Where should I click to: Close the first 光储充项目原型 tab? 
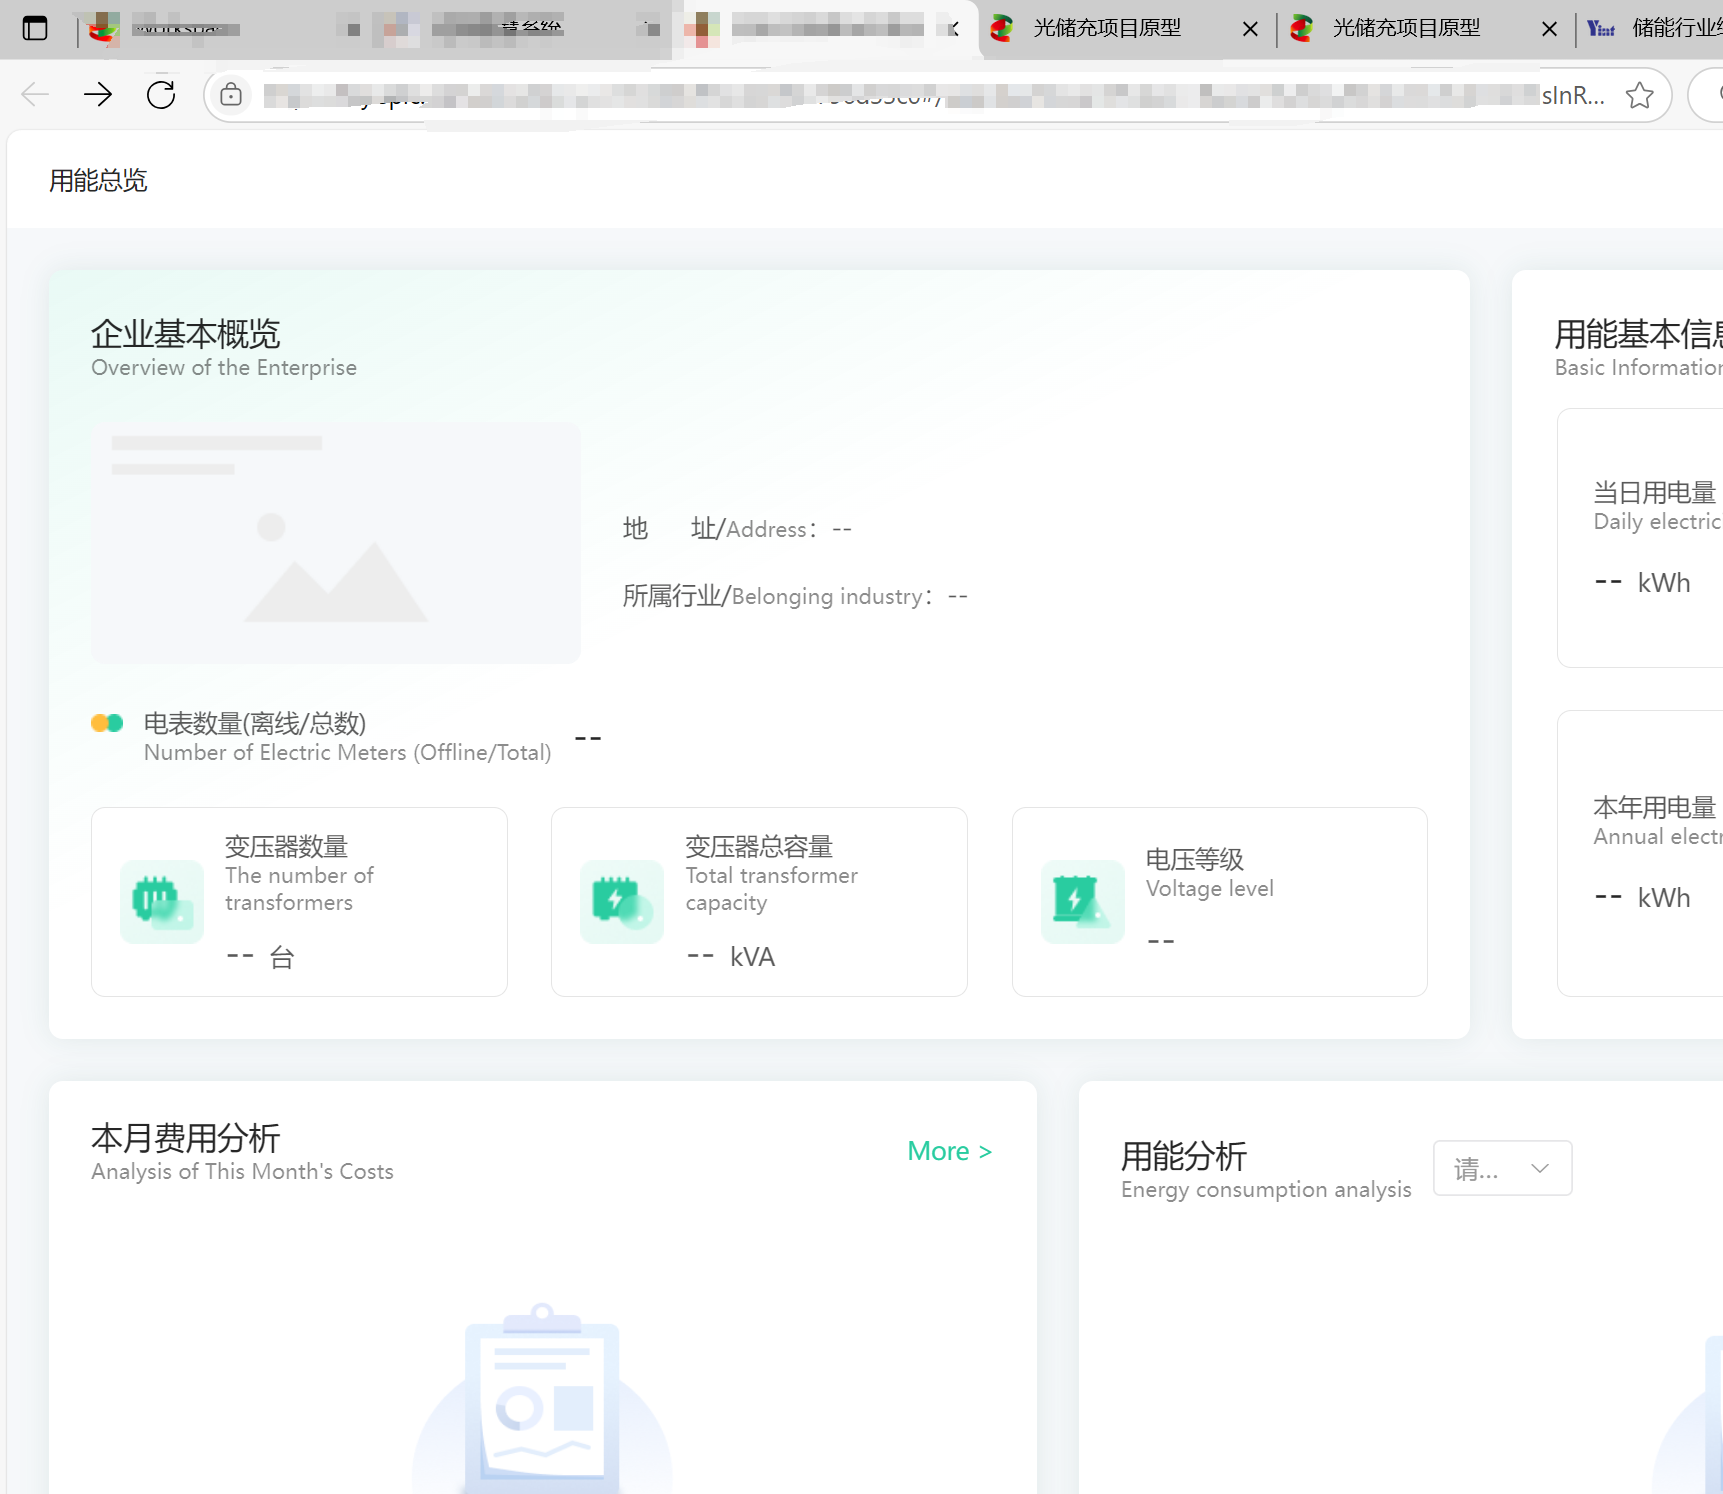tap(1250, 29)
